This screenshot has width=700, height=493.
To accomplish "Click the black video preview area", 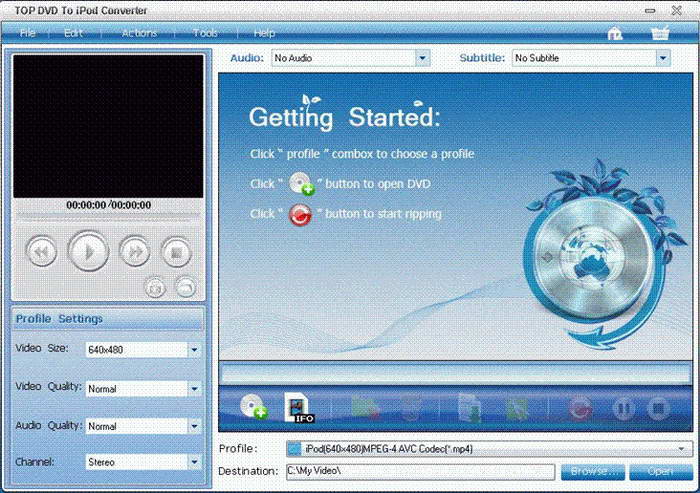I will point(108,126).
